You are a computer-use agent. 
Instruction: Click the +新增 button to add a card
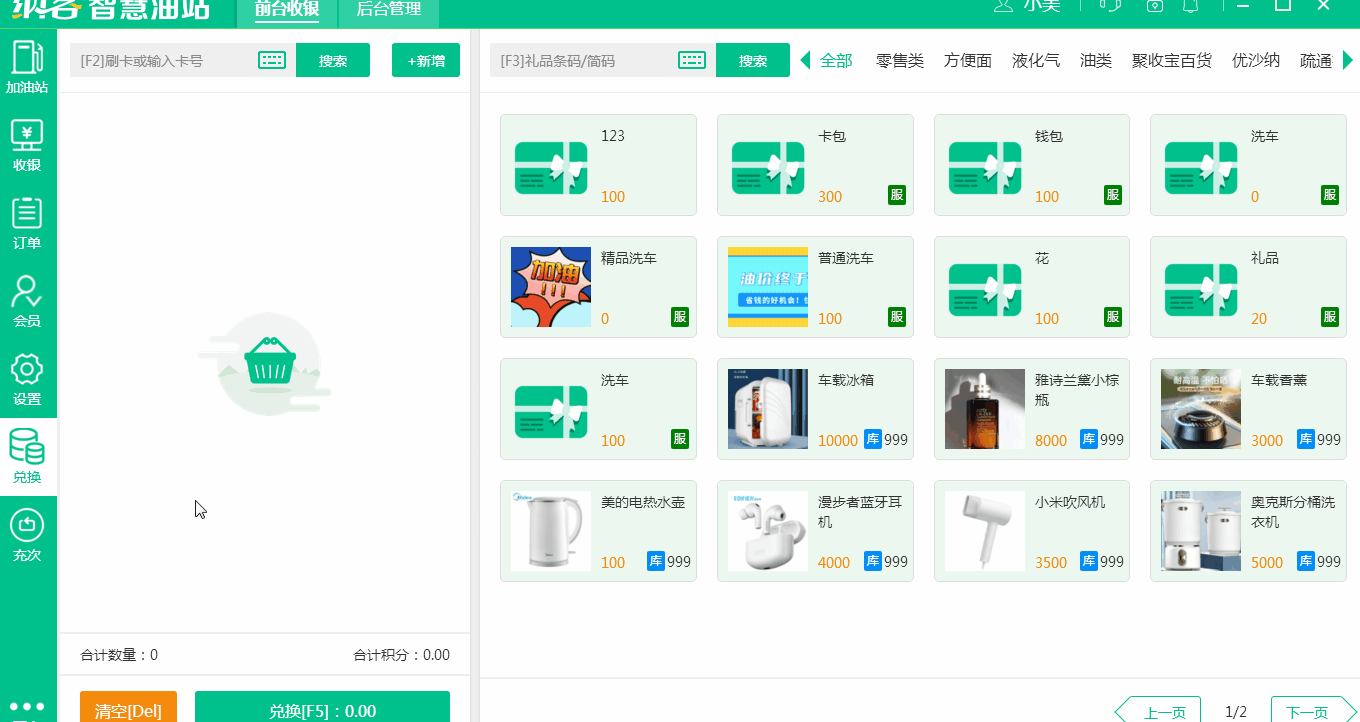point(426,59)
